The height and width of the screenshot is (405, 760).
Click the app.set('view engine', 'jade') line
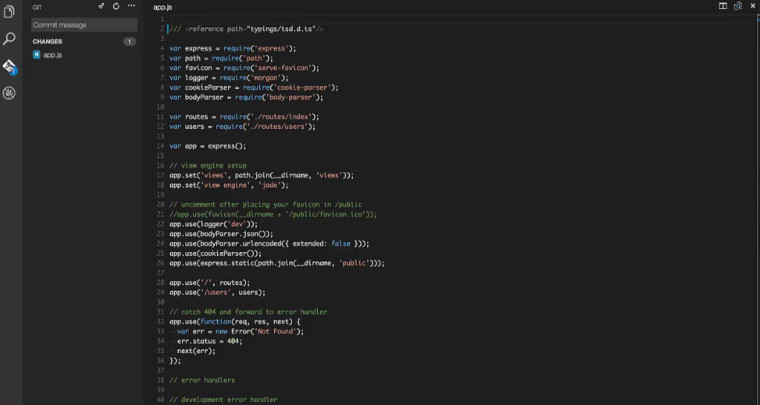click(x=229, y=185)
